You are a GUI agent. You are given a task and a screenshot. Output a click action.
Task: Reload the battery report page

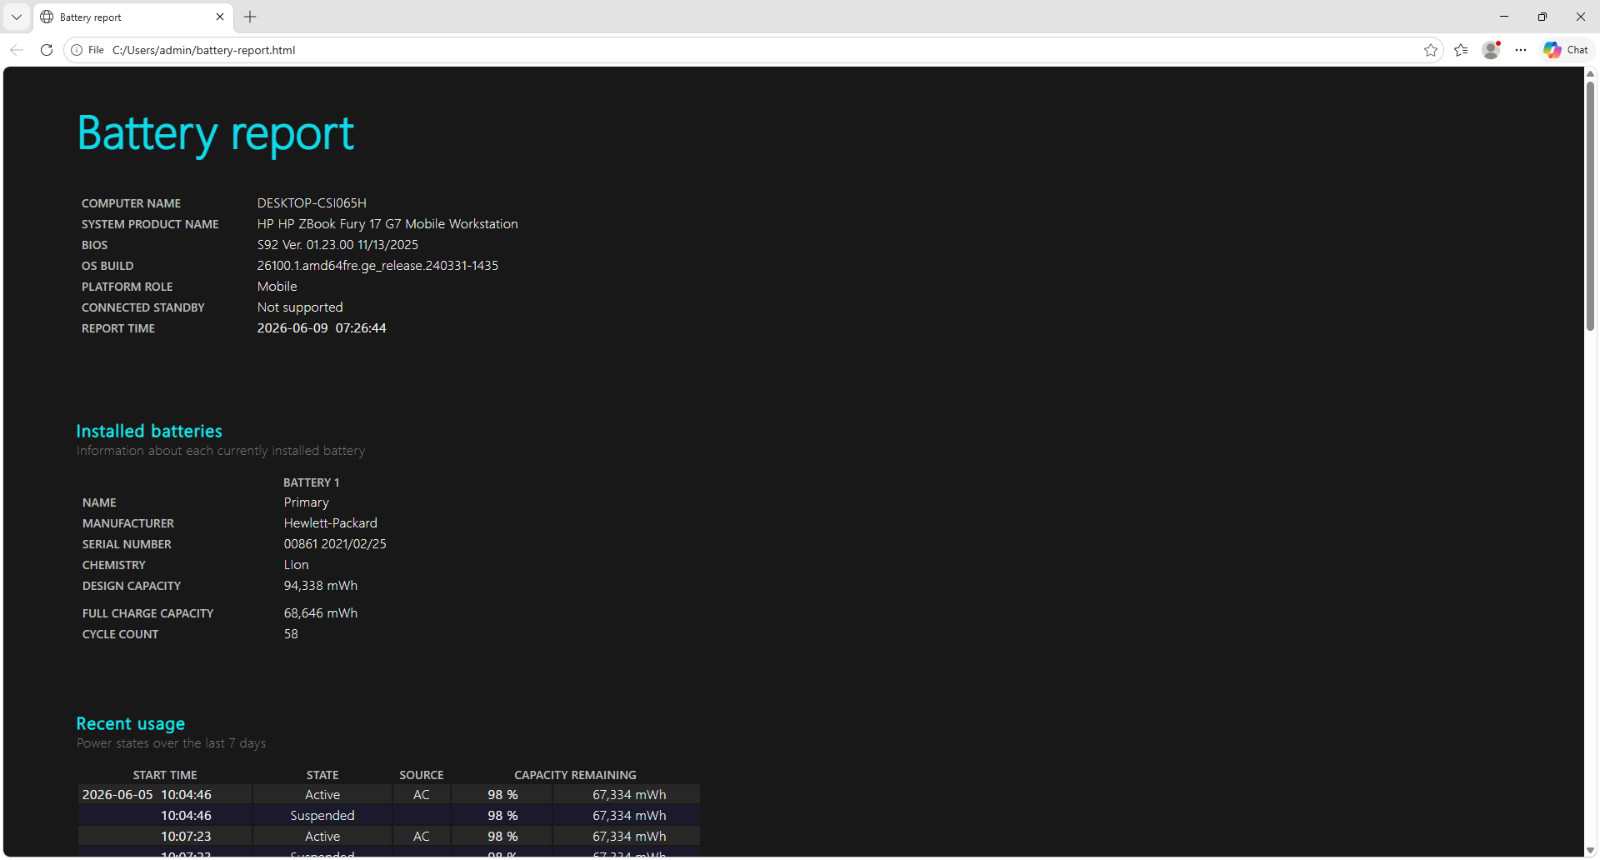pos(46,50)
